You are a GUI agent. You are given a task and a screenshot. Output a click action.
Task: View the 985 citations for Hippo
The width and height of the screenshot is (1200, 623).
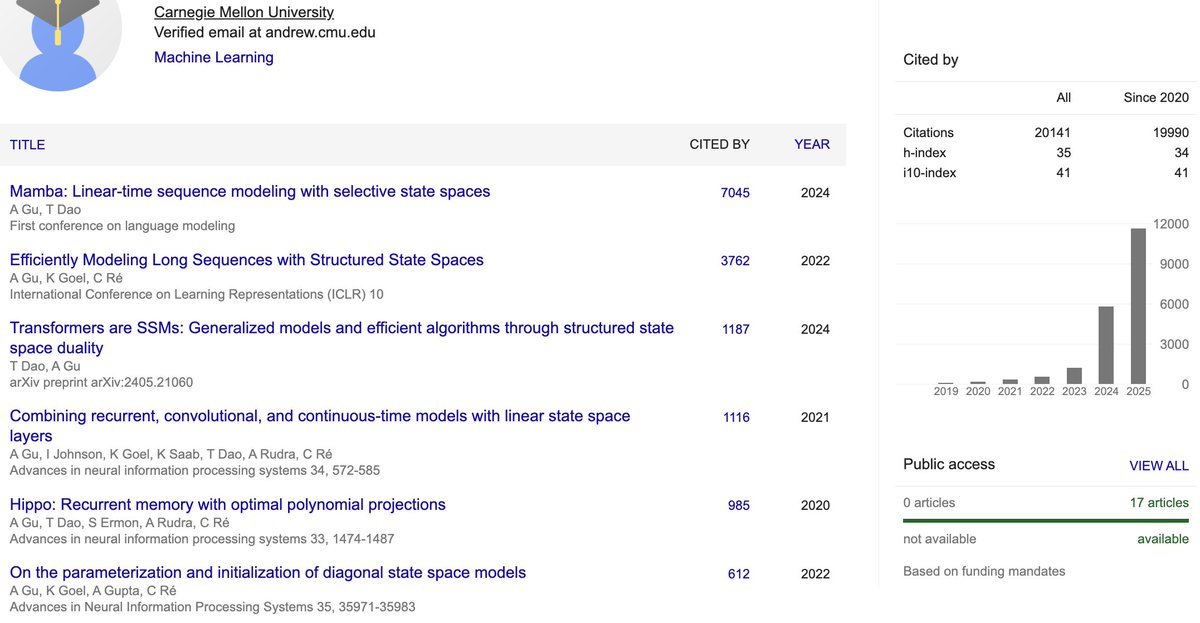pyautogui.click(x=739, y=506)
